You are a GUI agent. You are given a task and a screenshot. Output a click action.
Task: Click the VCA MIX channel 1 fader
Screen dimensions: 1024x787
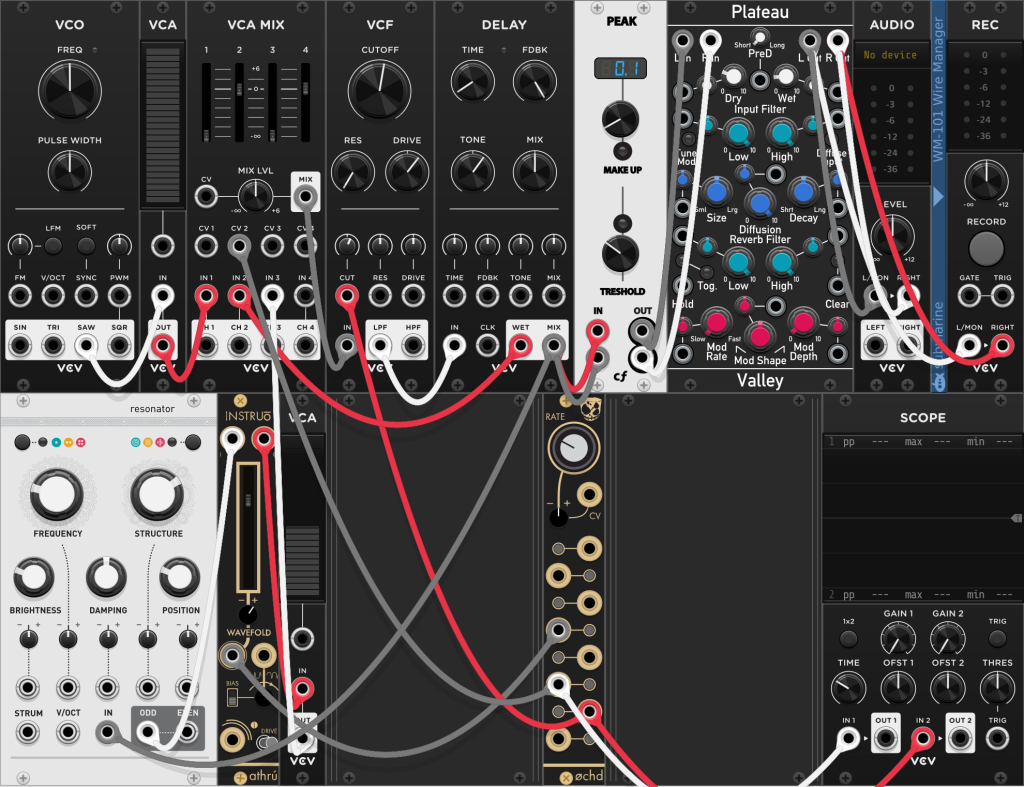pos(206,103)
